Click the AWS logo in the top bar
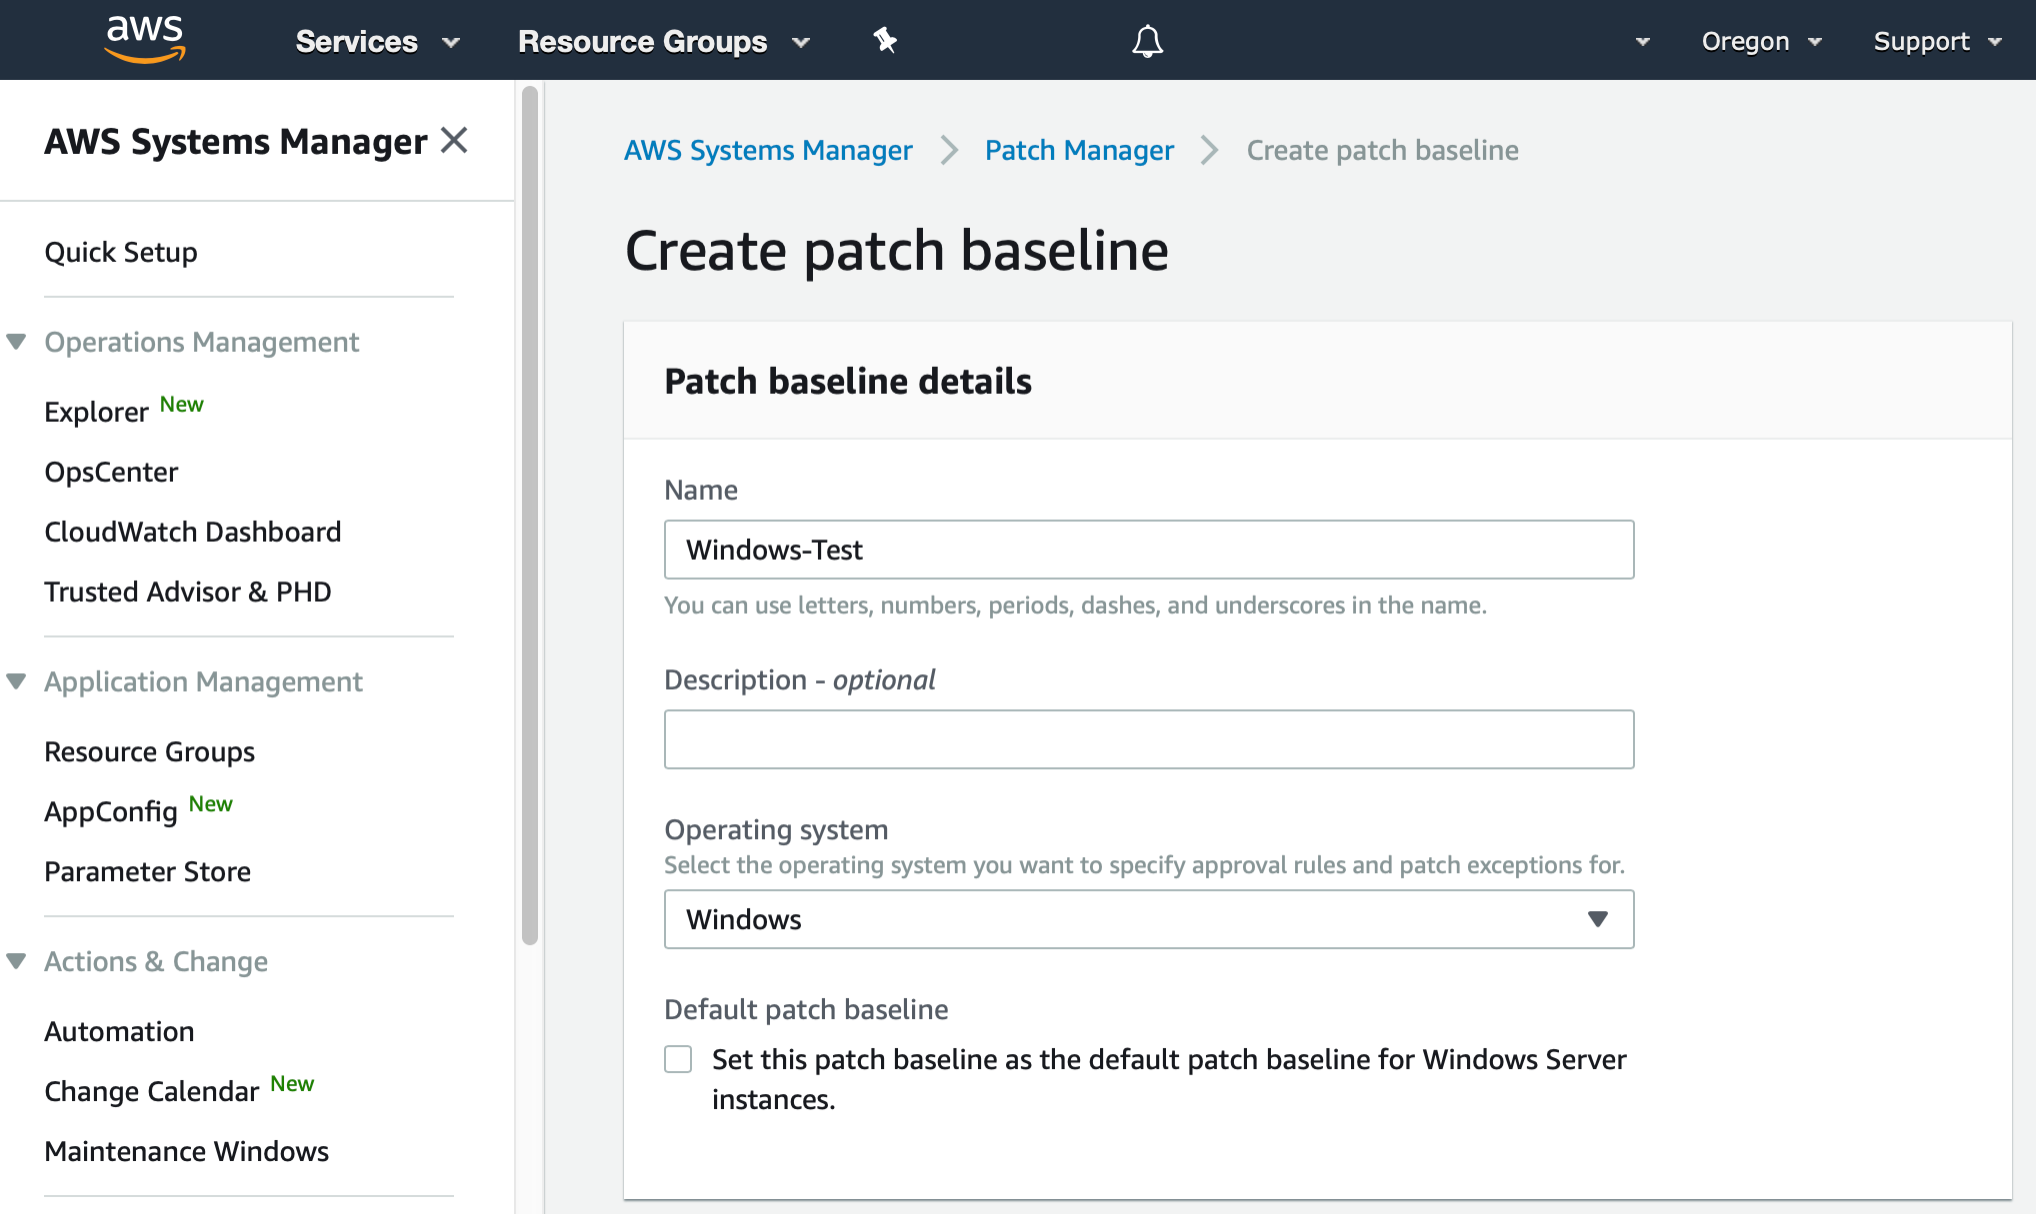The width and height of the screenshot is (2036, 1214). tap(144, 40)
